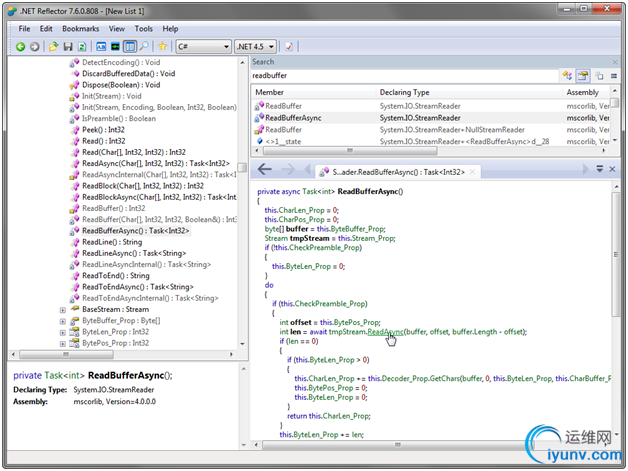Open the Tools menu

(143, 29)
